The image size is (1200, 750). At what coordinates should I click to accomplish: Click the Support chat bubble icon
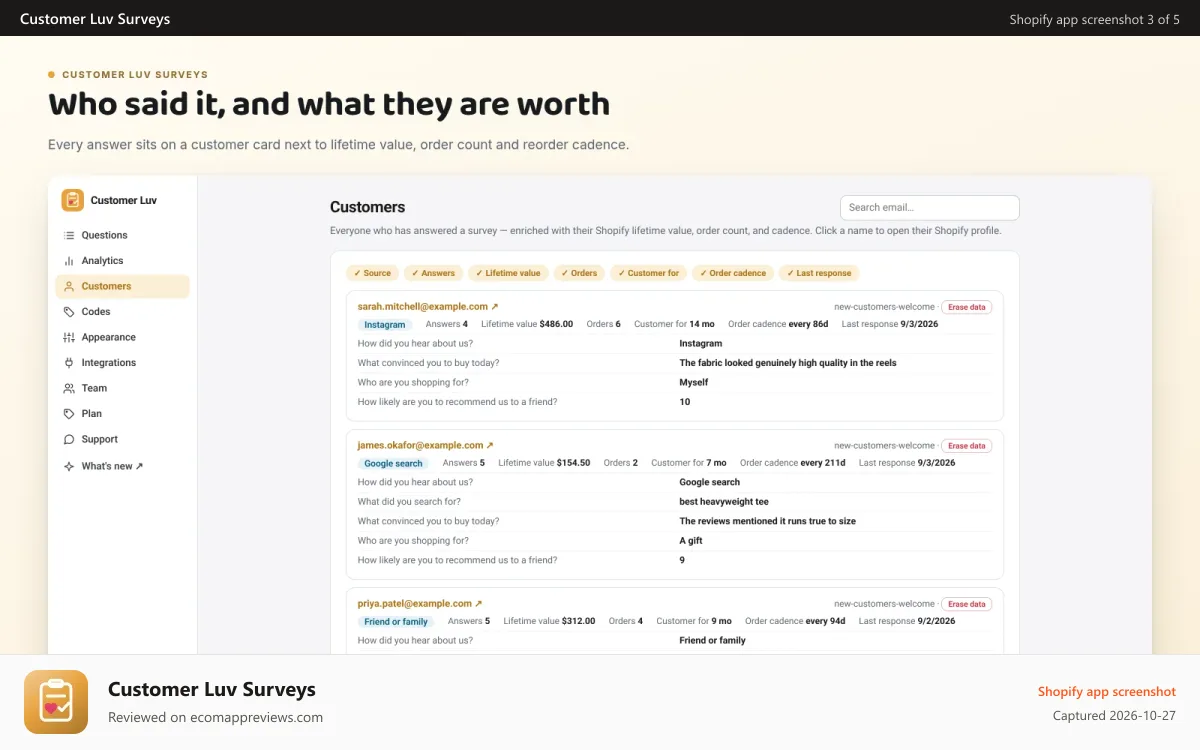69,439
